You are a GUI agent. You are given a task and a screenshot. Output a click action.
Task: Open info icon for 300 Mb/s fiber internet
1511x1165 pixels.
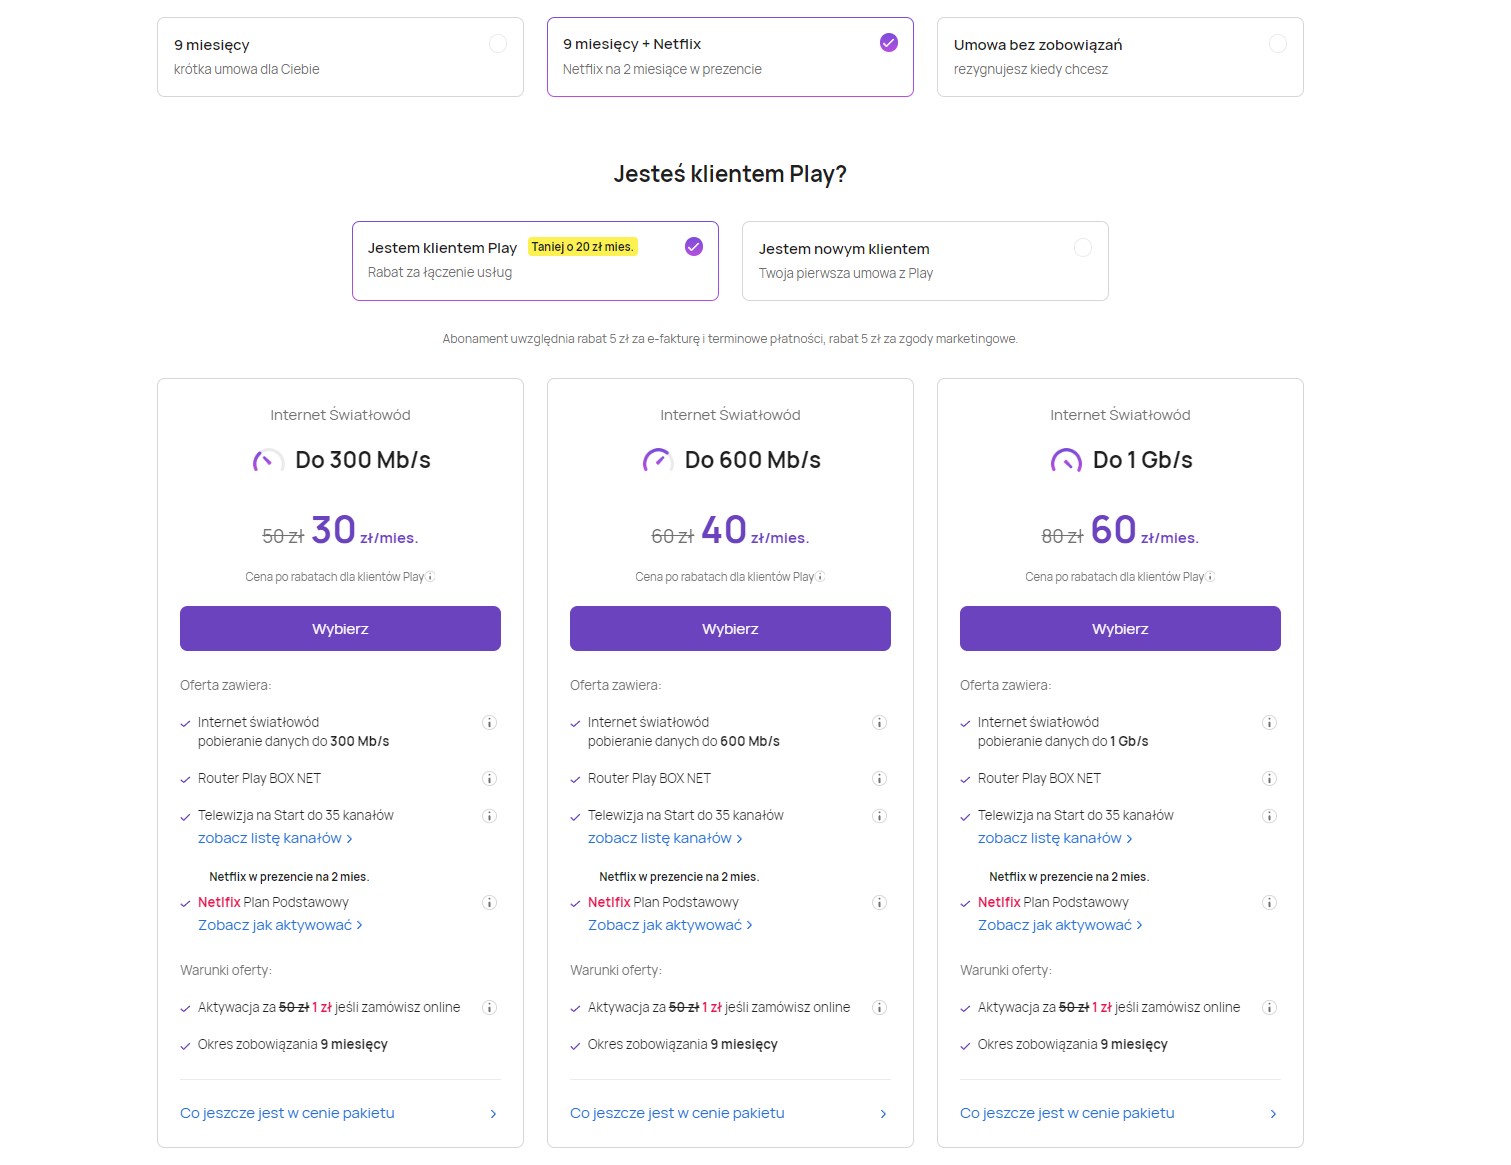[x=490, y=723]
